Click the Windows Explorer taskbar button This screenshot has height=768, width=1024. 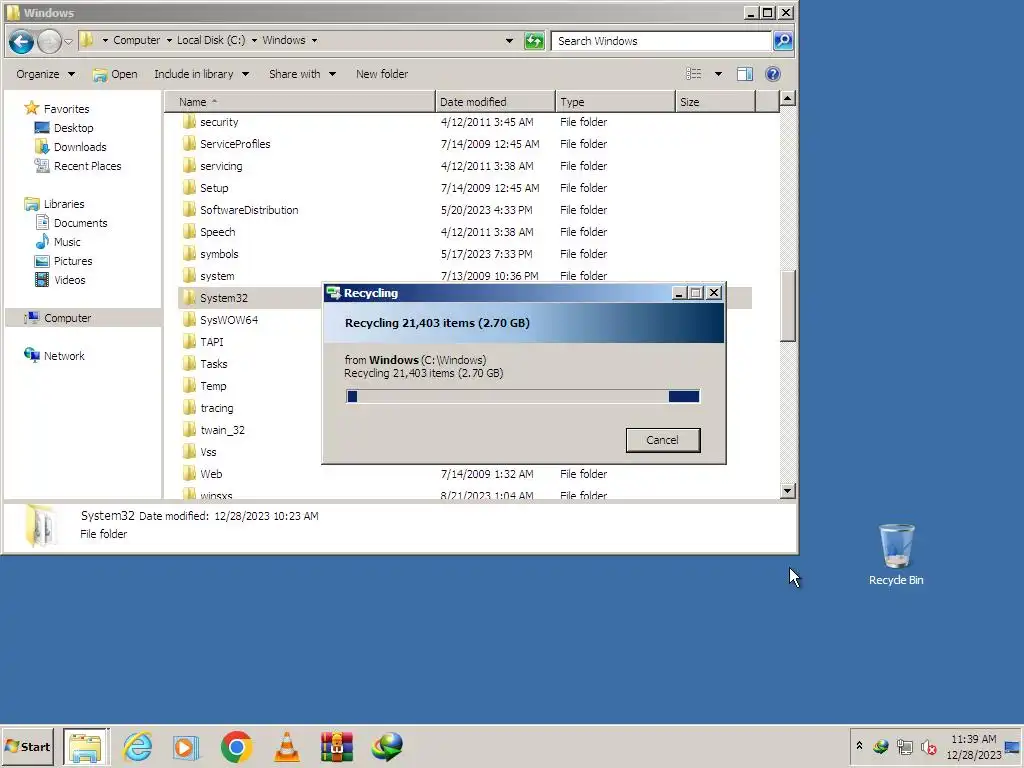coord(86,746)
